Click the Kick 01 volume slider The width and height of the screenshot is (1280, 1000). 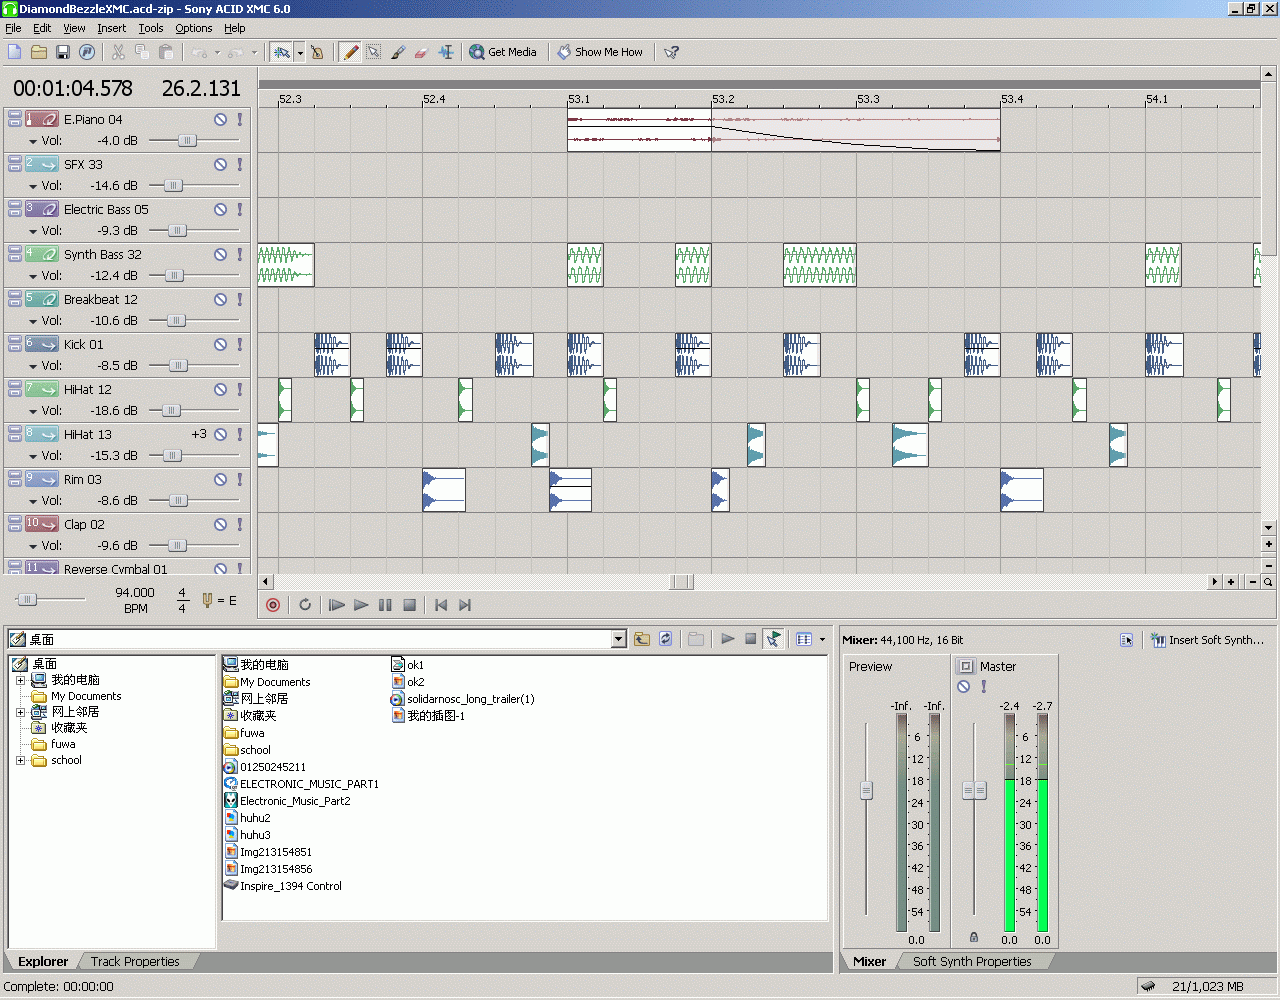click(x=179, y=366)
